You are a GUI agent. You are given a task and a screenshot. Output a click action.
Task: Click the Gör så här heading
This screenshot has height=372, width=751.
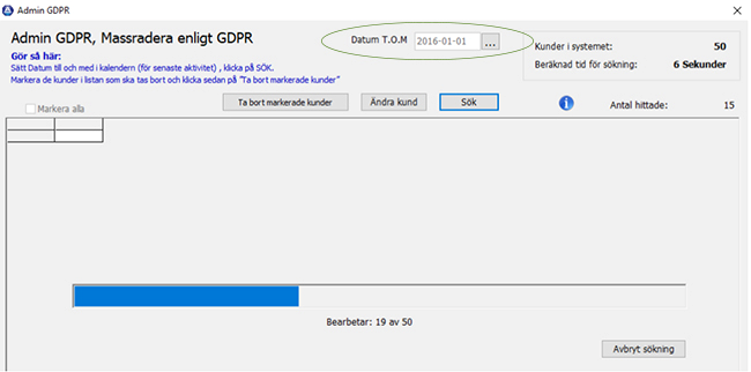click(35, 56)
